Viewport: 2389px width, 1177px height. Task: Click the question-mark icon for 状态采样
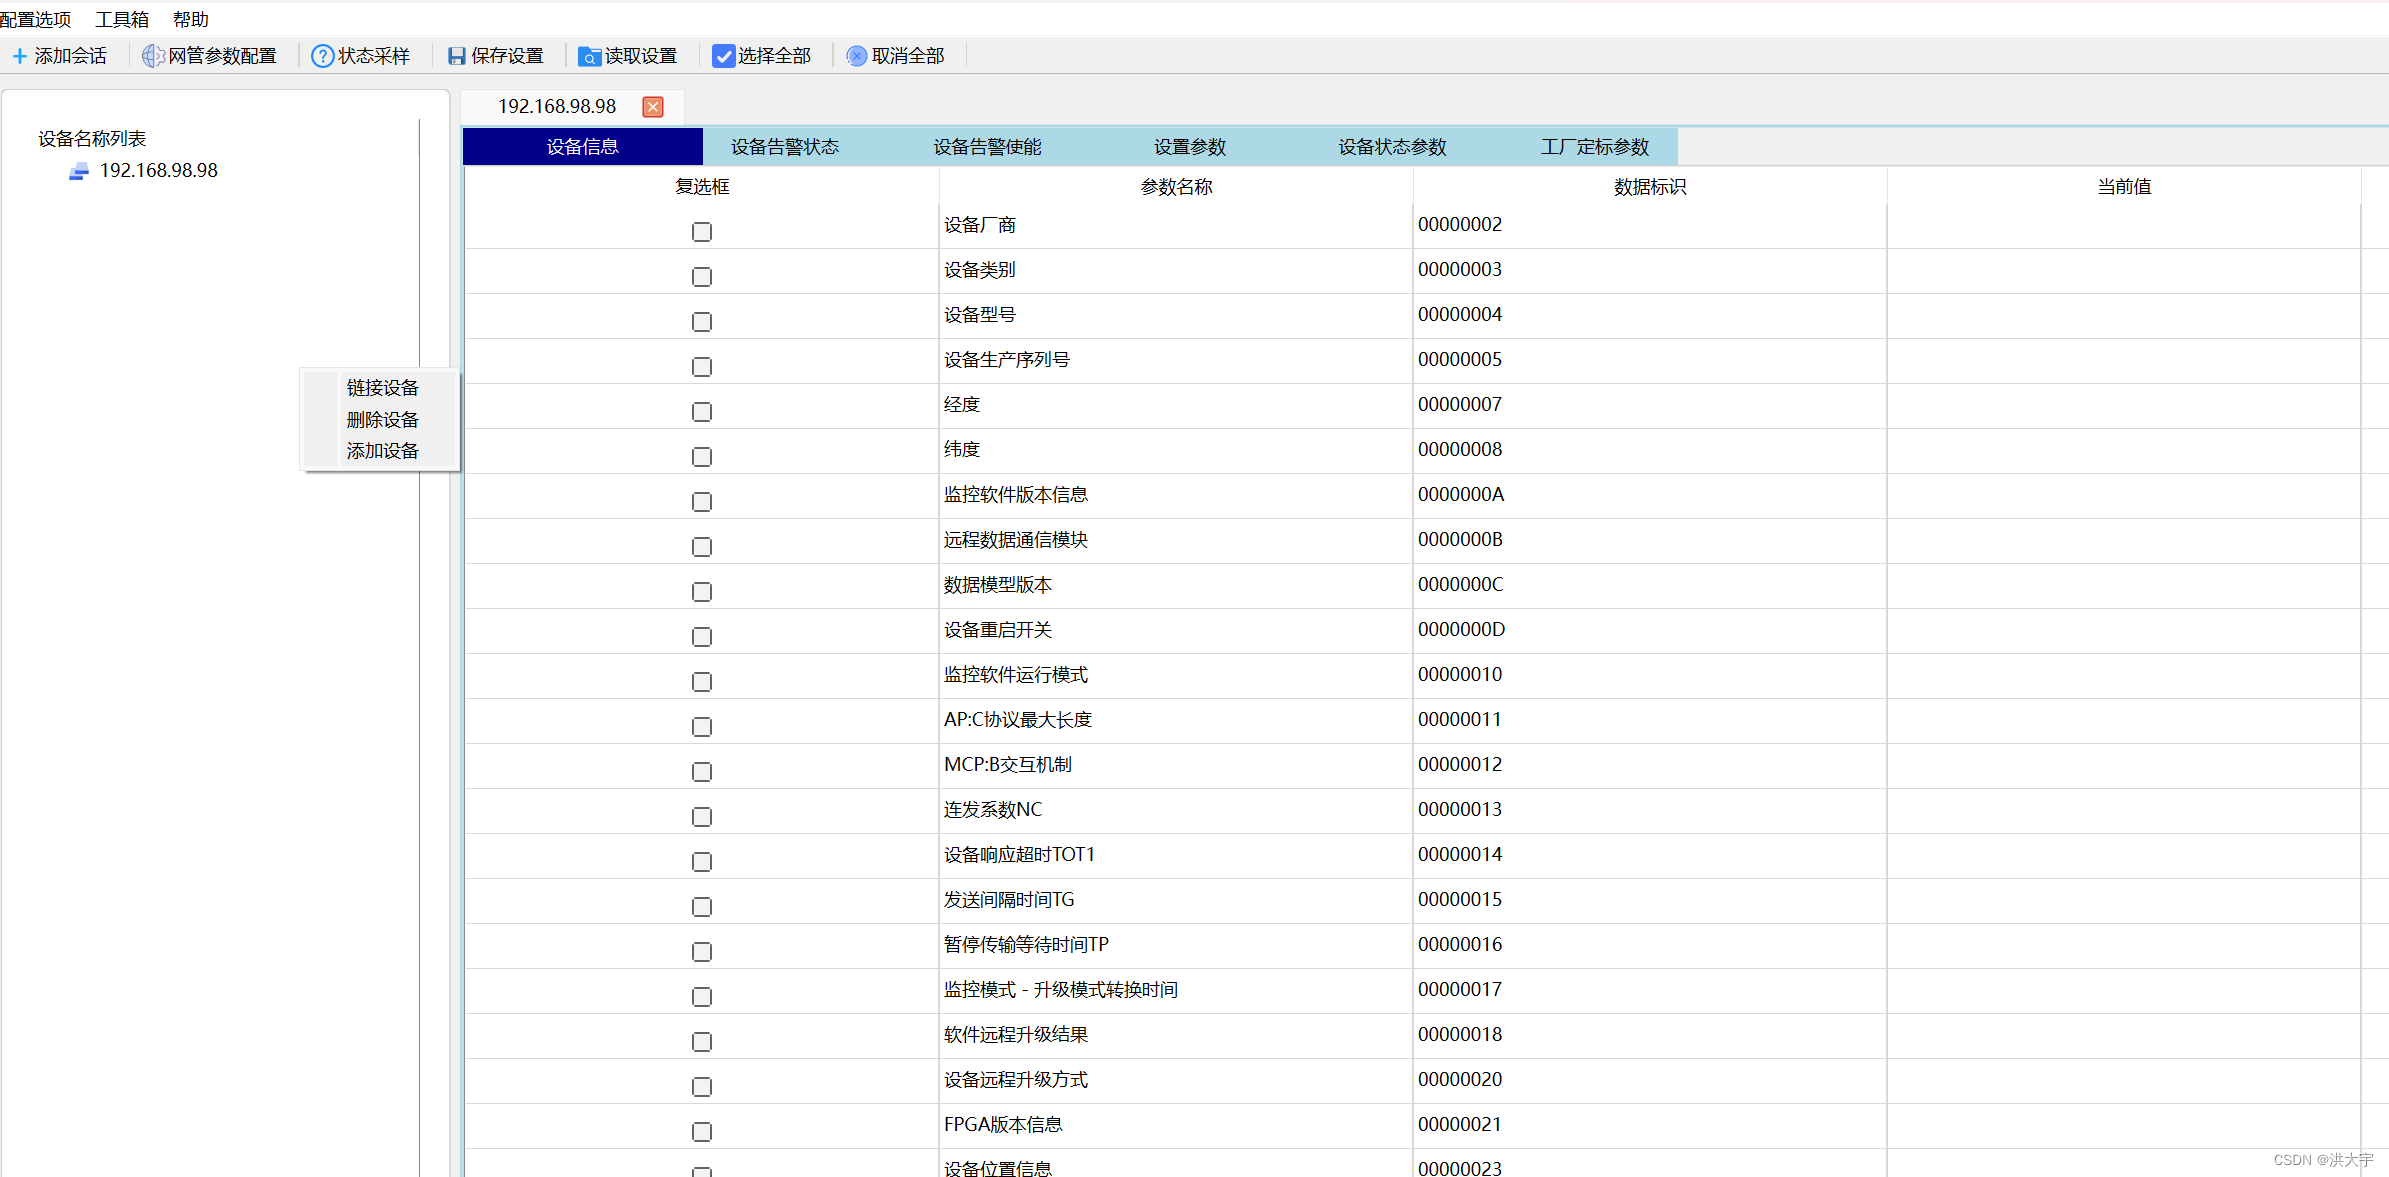point(322,56)
